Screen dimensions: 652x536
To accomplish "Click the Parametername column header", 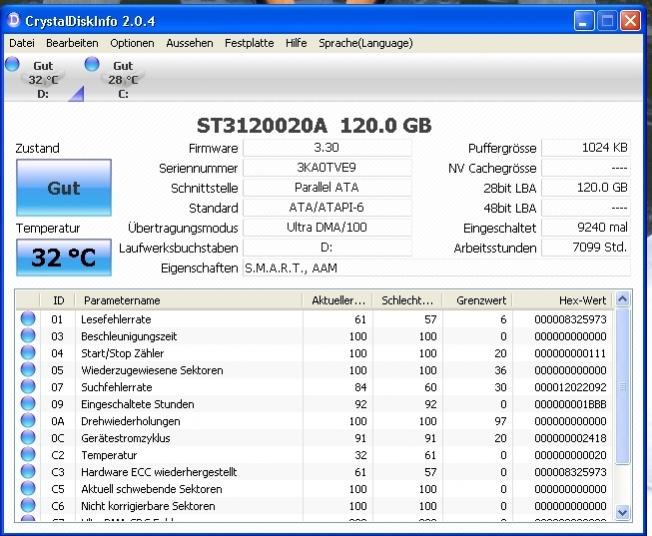I will 188,300.
